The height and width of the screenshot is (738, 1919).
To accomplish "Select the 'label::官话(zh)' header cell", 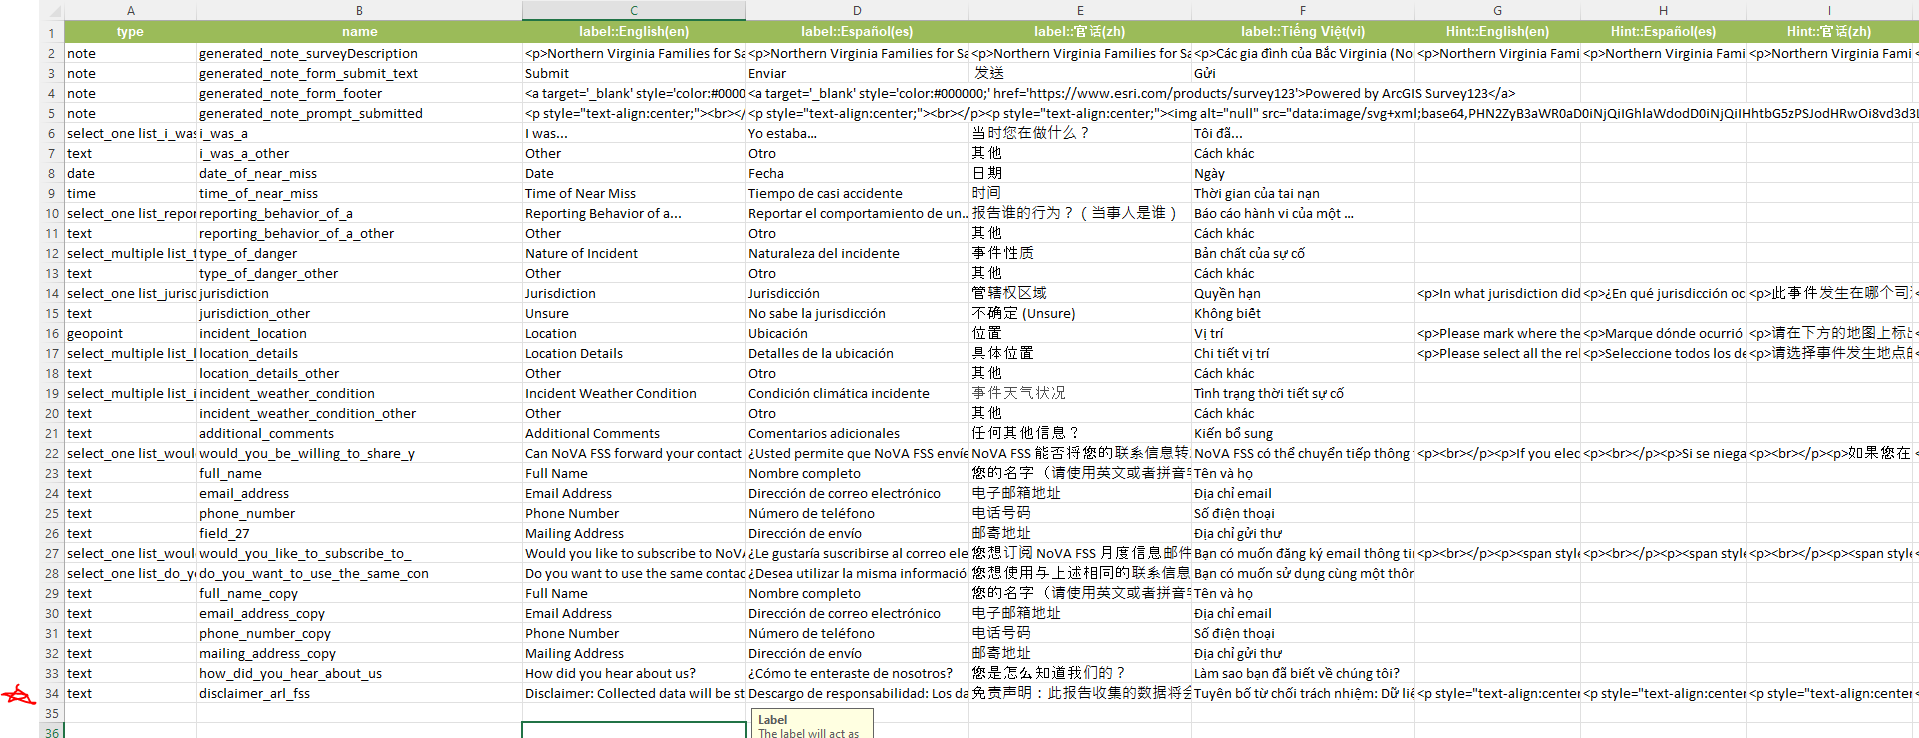I will click(1080, 32).
